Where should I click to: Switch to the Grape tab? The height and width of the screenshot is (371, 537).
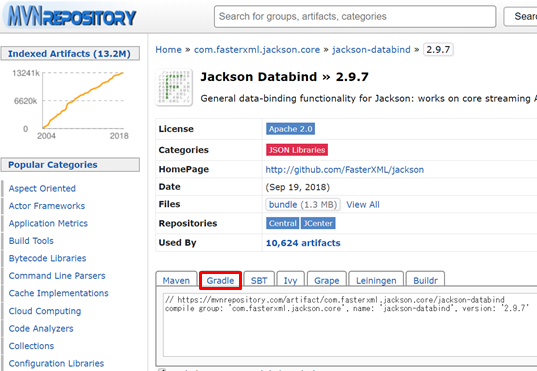[x=327, y=281]
